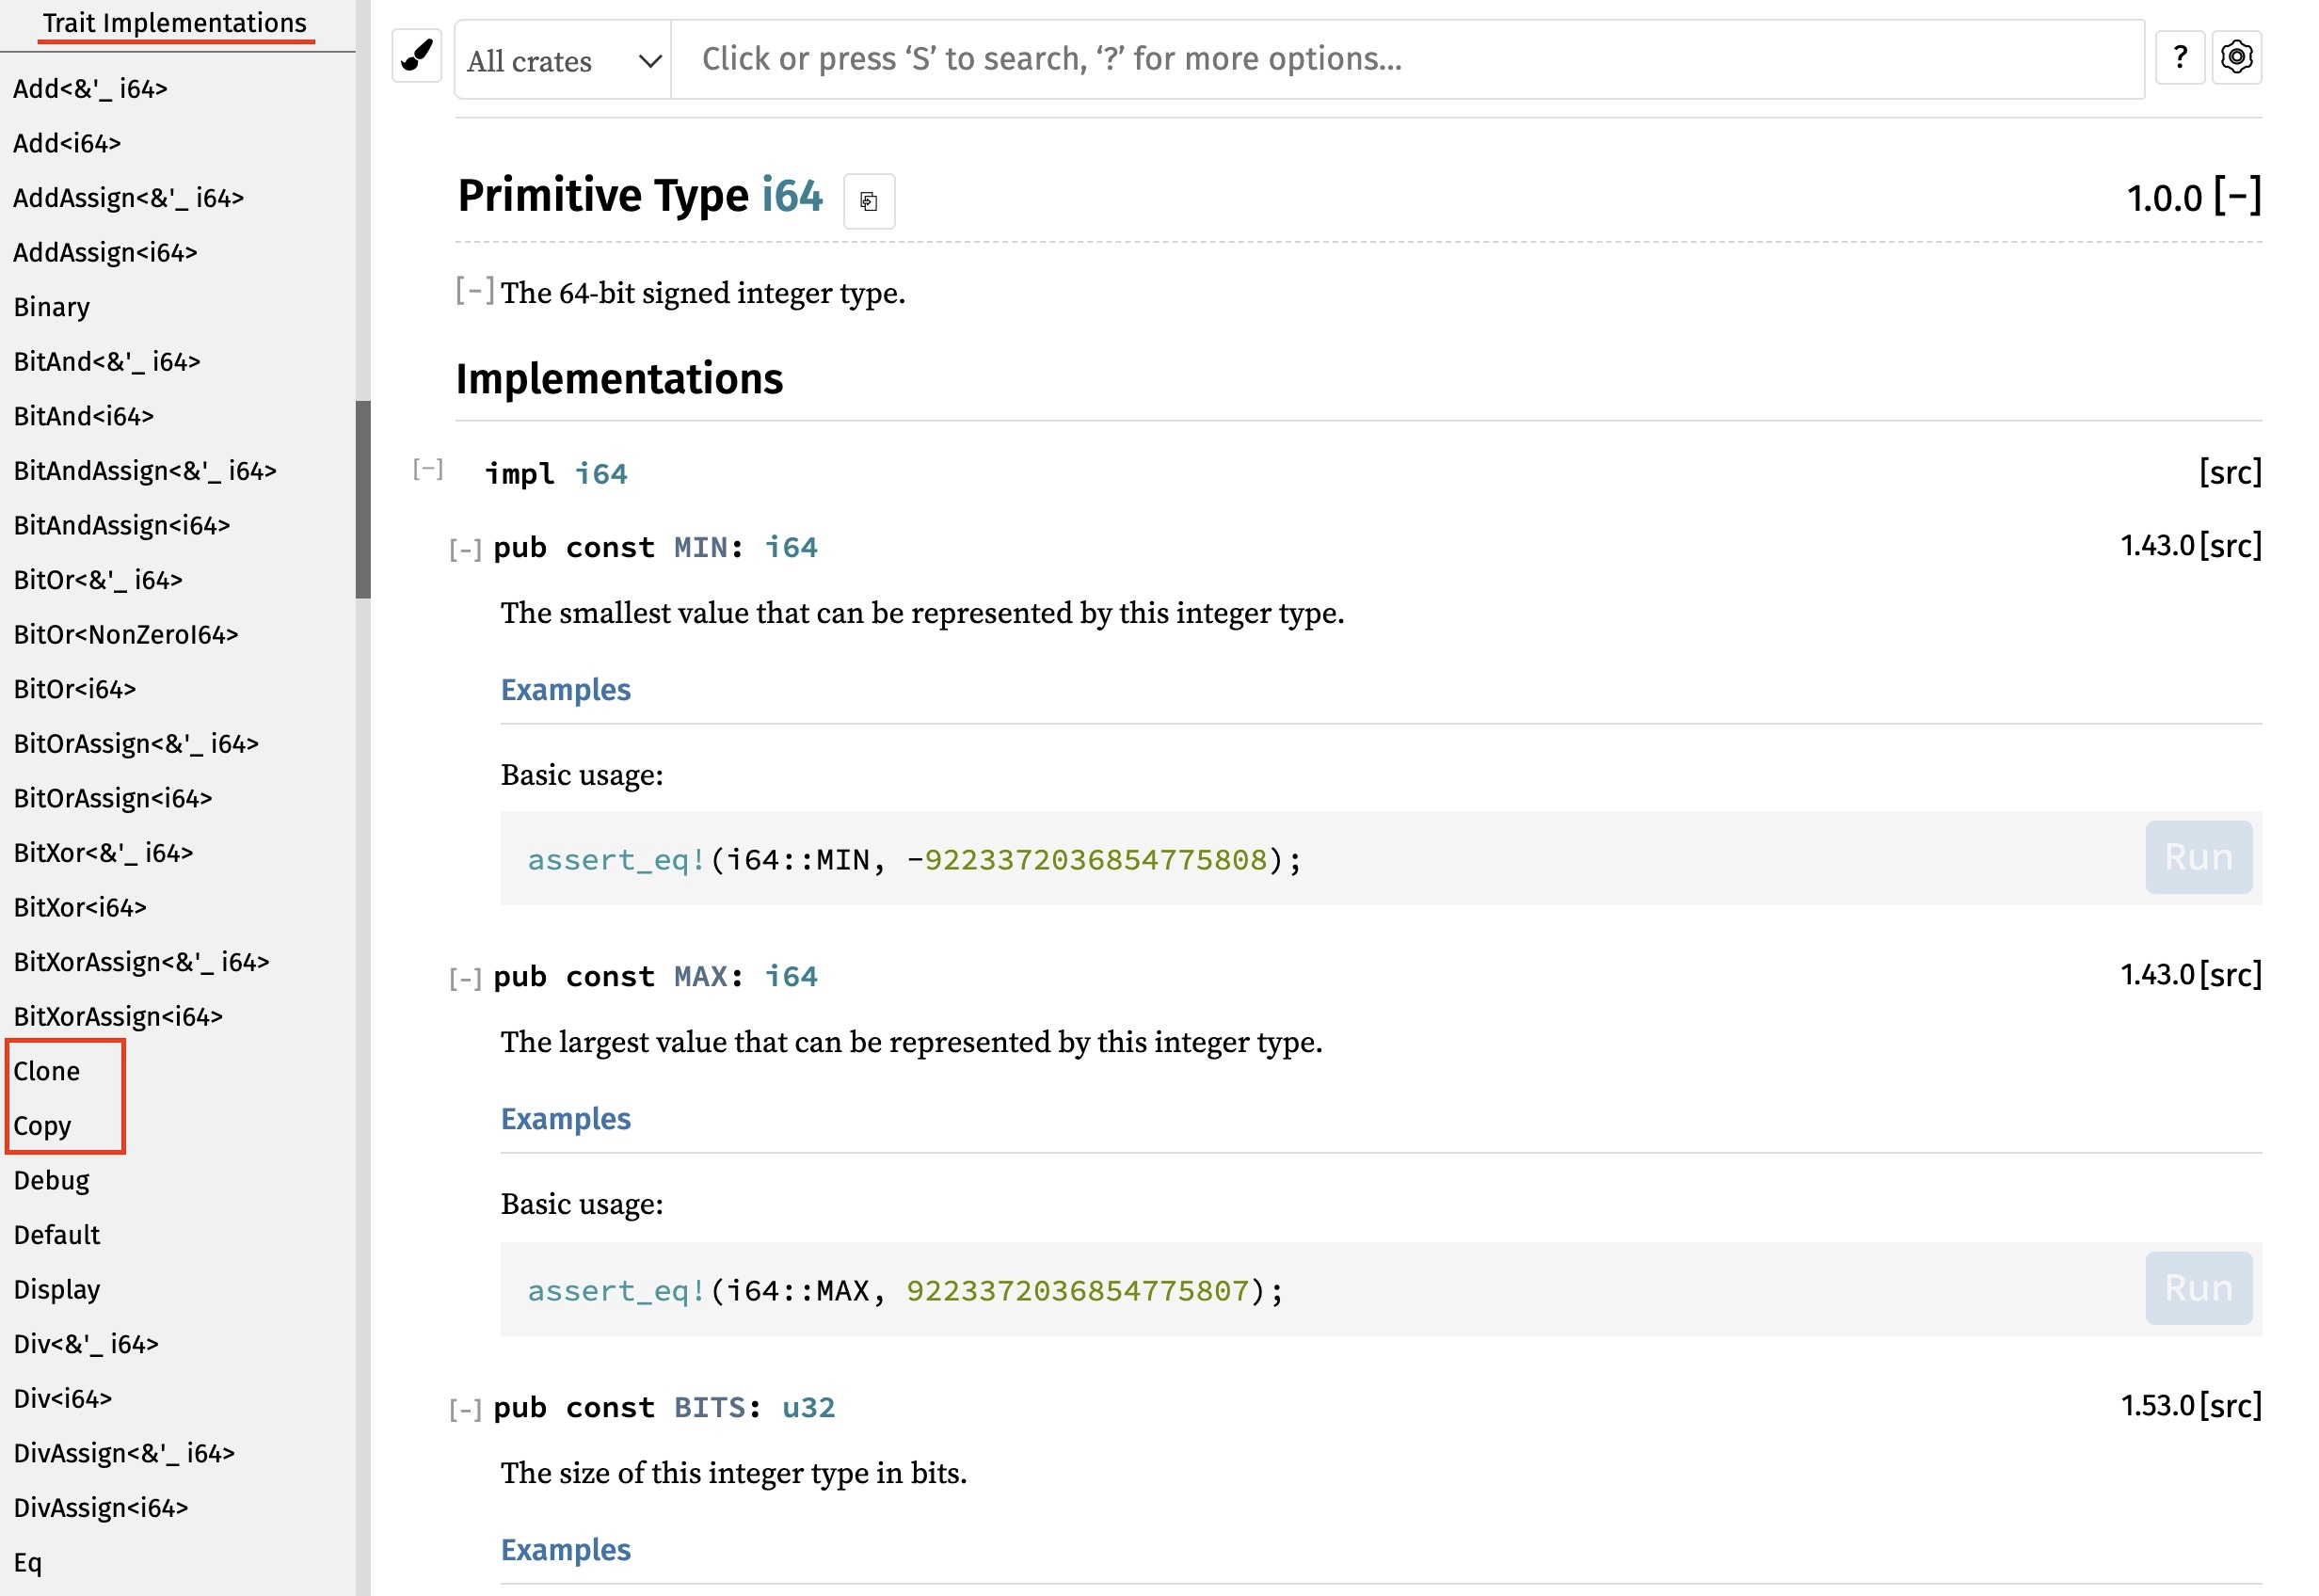This screenshot has height=1596, width=2319.
Task: Open the settings gear icon
Action: 2236,57
